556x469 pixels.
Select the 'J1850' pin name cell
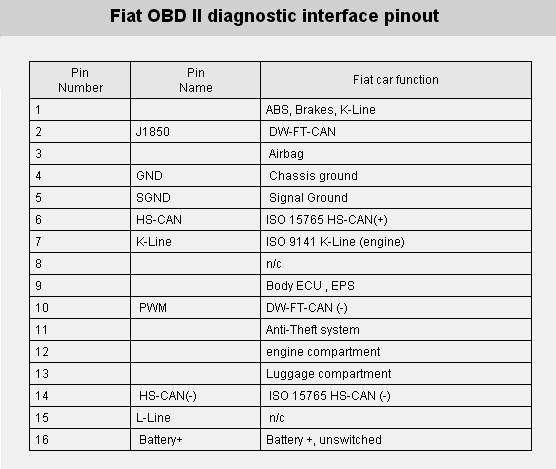pyautogui.click(x=195, y=132)
